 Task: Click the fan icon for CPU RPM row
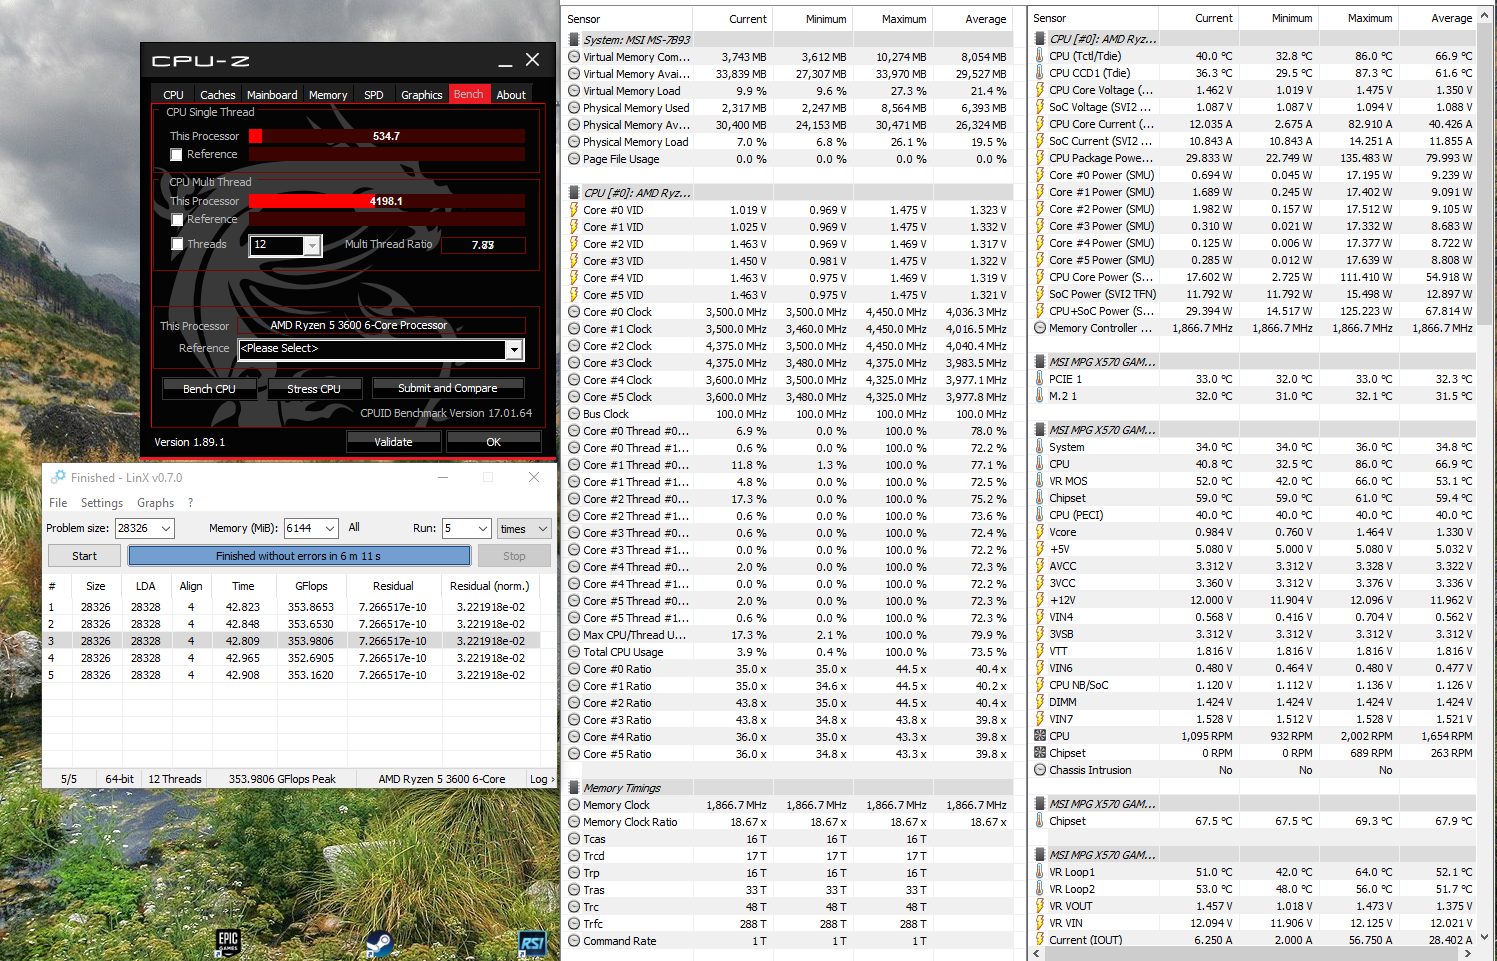[1040, 736]
